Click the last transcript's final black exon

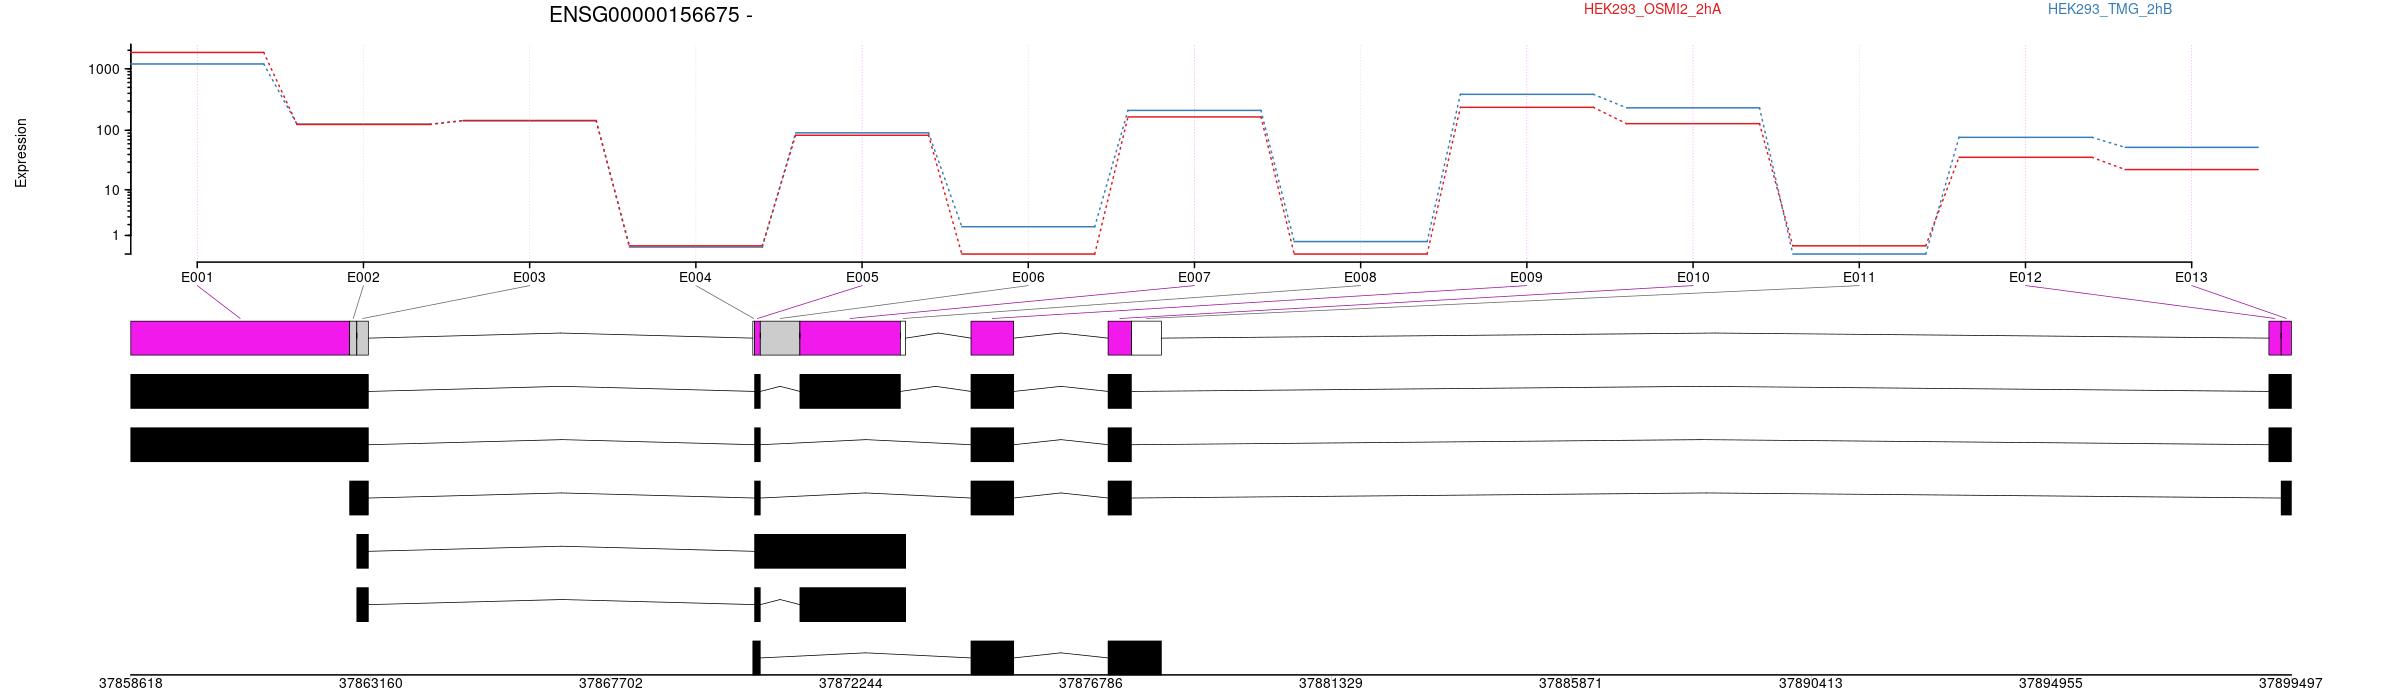pos(1135,658)
